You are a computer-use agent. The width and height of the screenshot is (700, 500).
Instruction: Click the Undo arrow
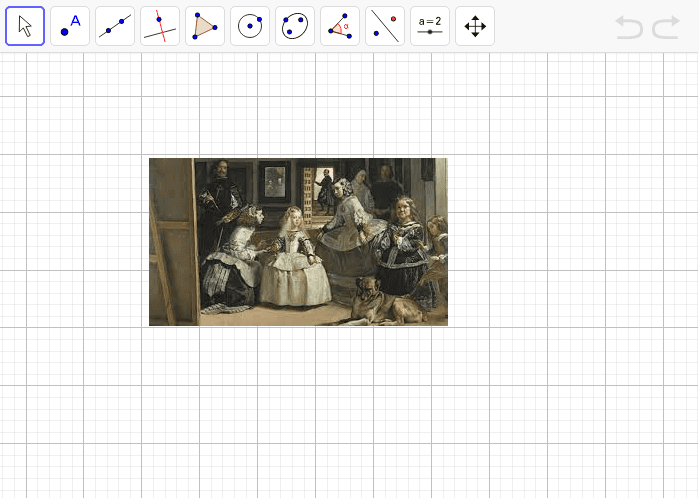[x=629, y=27]
